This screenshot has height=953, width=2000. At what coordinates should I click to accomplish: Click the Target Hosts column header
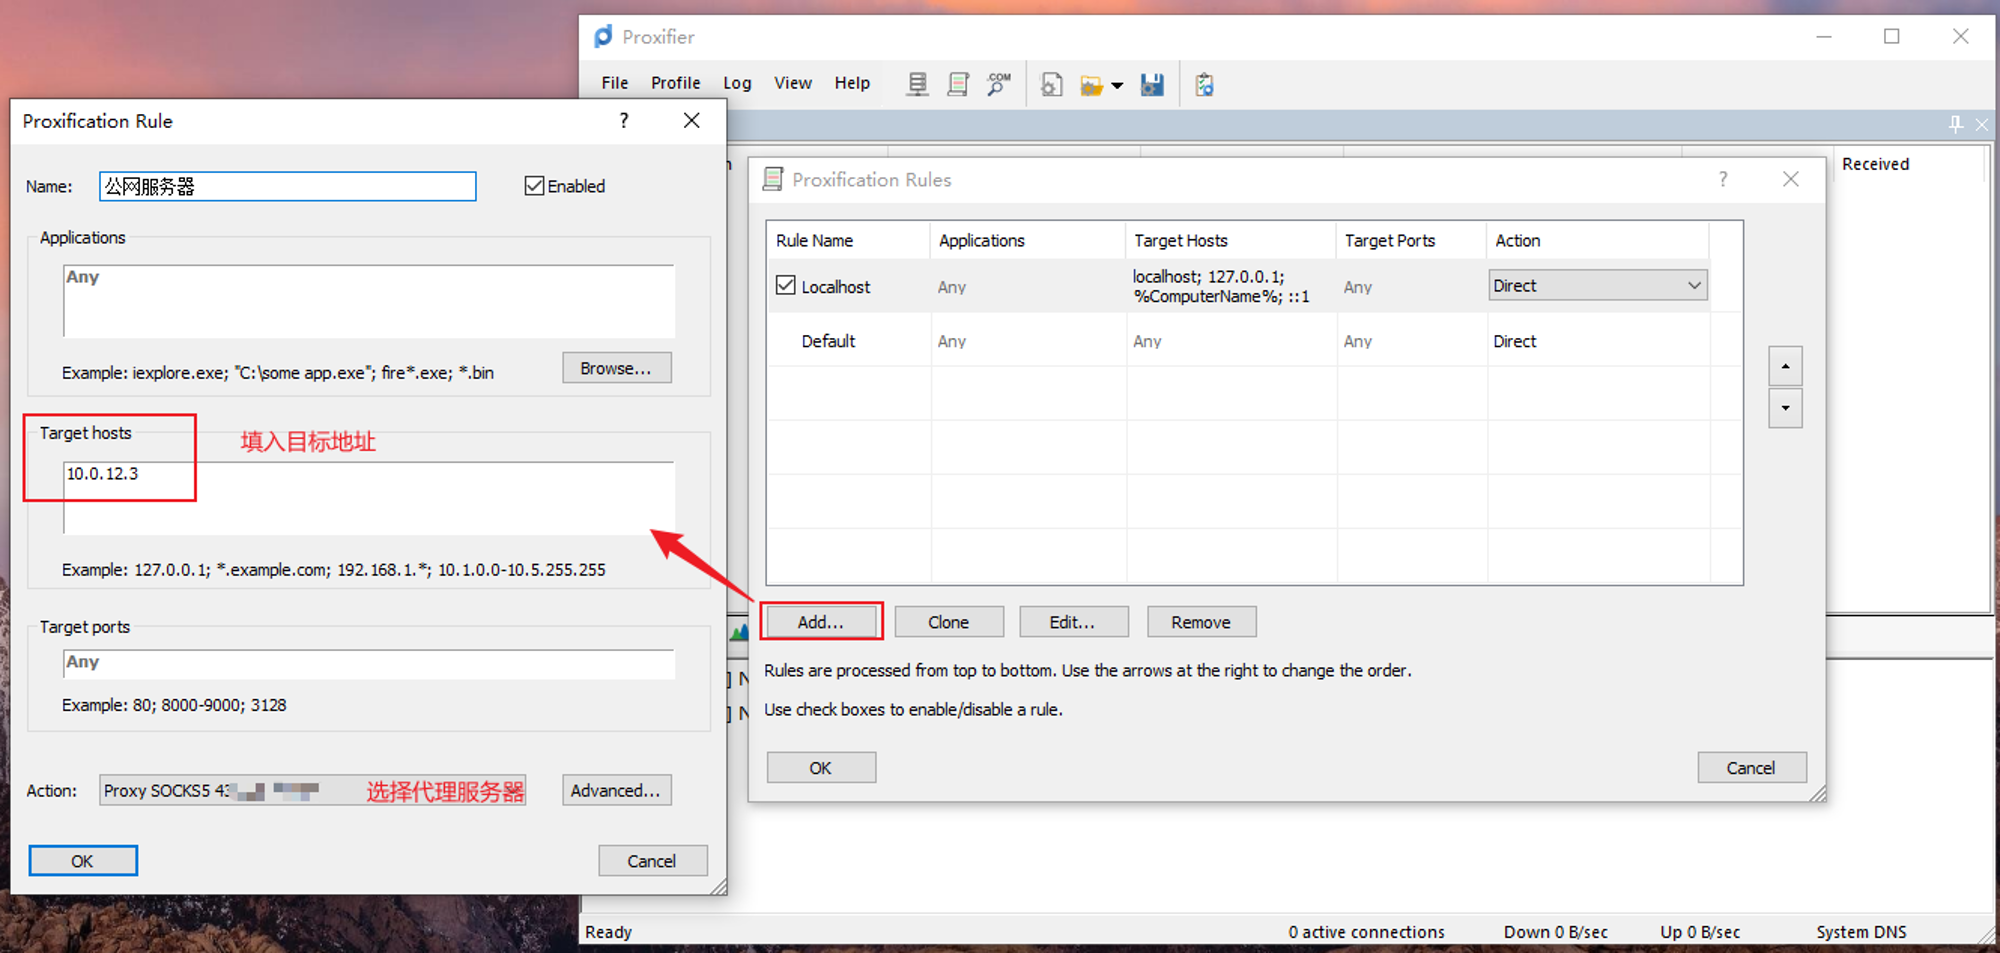(1231, 240)
